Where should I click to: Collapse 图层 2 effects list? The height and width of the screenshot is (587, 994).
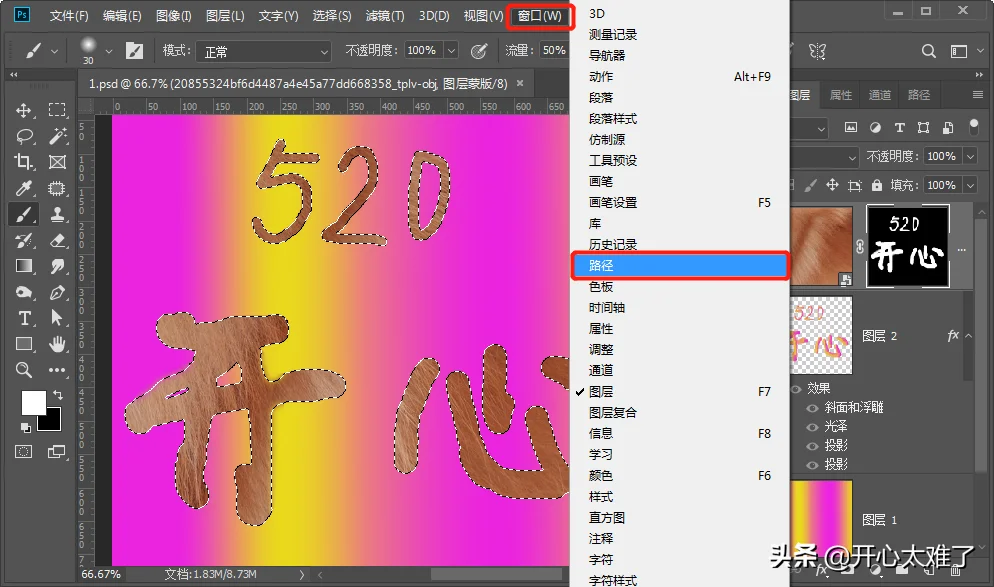969,336
